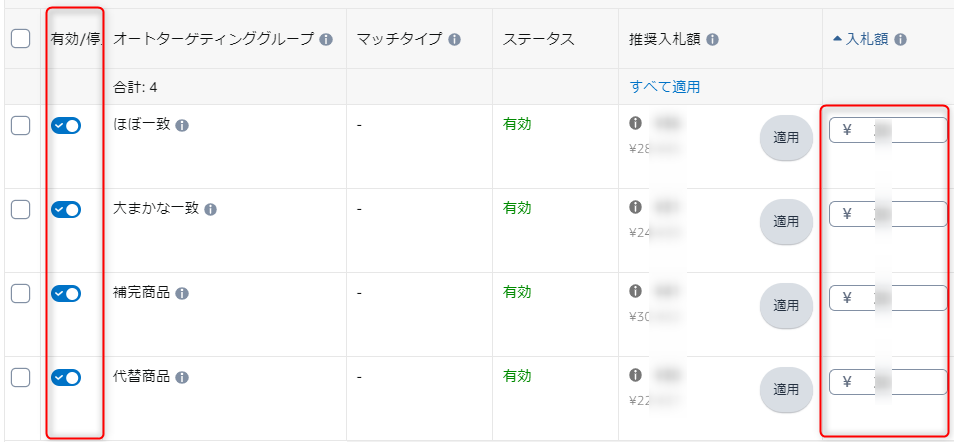The image size is (954, 442).
Task: Open info icon for マッチタイプ header
Action: pyautogui.click(x=455, y=40)
